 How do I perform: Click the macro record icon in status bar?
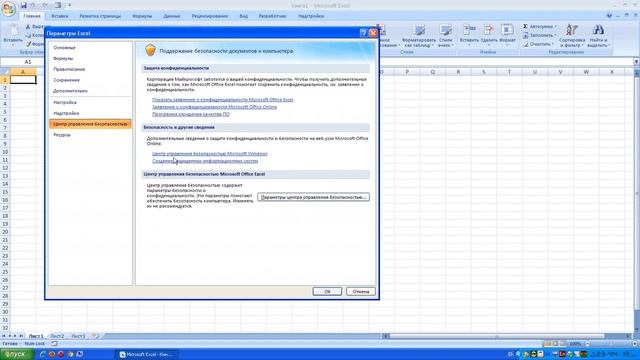point(54,344)
